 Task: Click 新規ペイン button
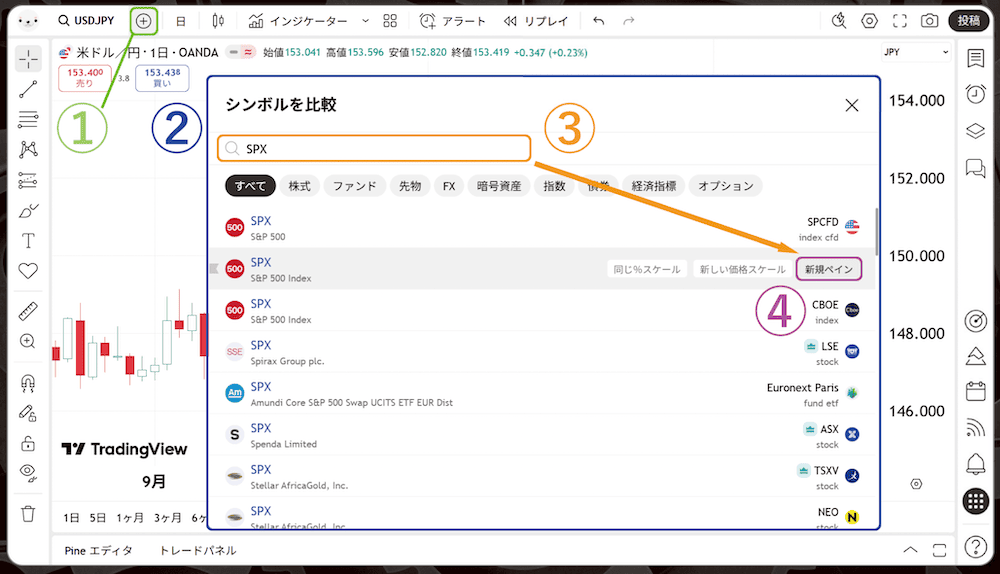[x=828, y=269]
